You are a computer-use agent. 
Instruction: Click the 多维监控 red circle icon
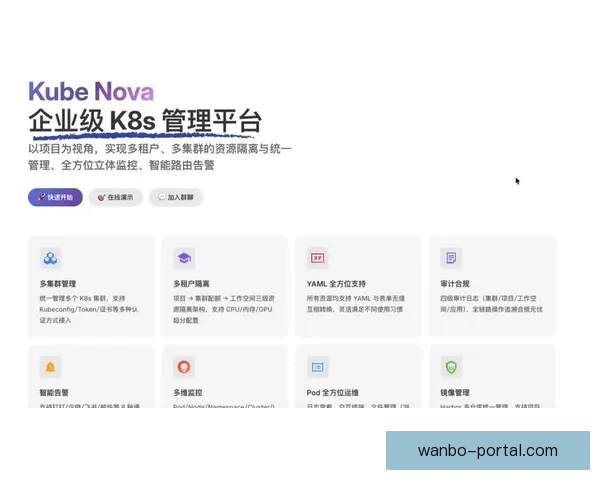[x=184, y=367]
